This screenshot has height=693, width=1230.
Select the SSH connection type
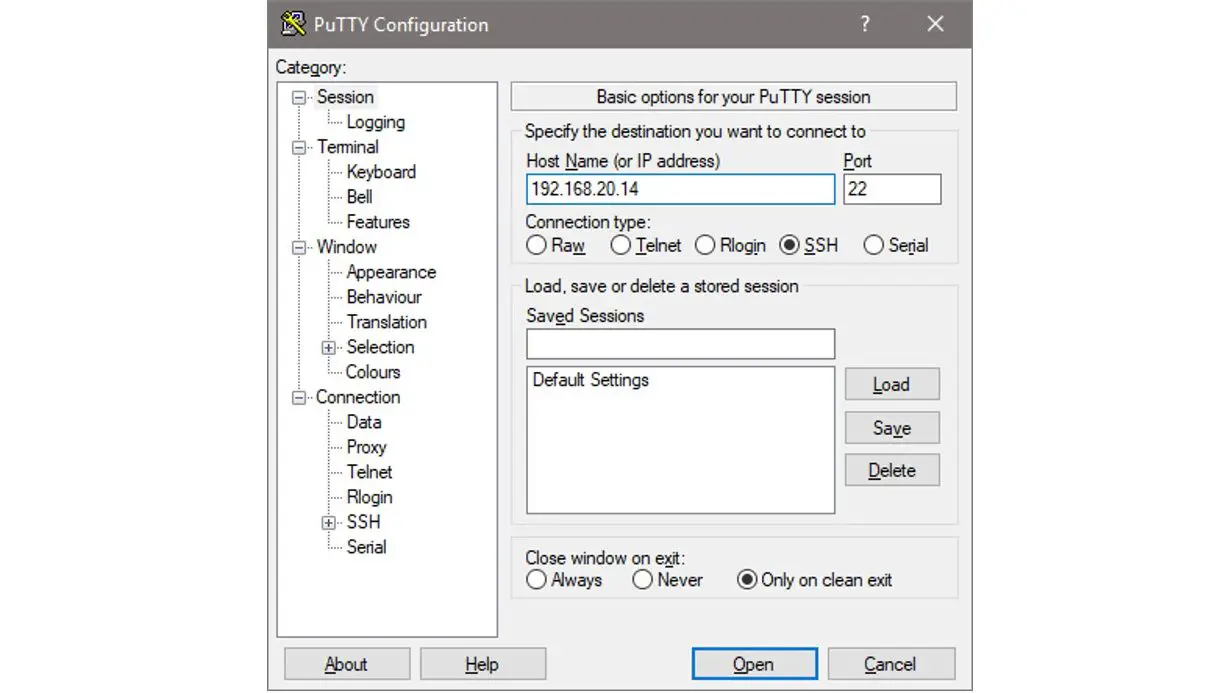tap(791, 245)
